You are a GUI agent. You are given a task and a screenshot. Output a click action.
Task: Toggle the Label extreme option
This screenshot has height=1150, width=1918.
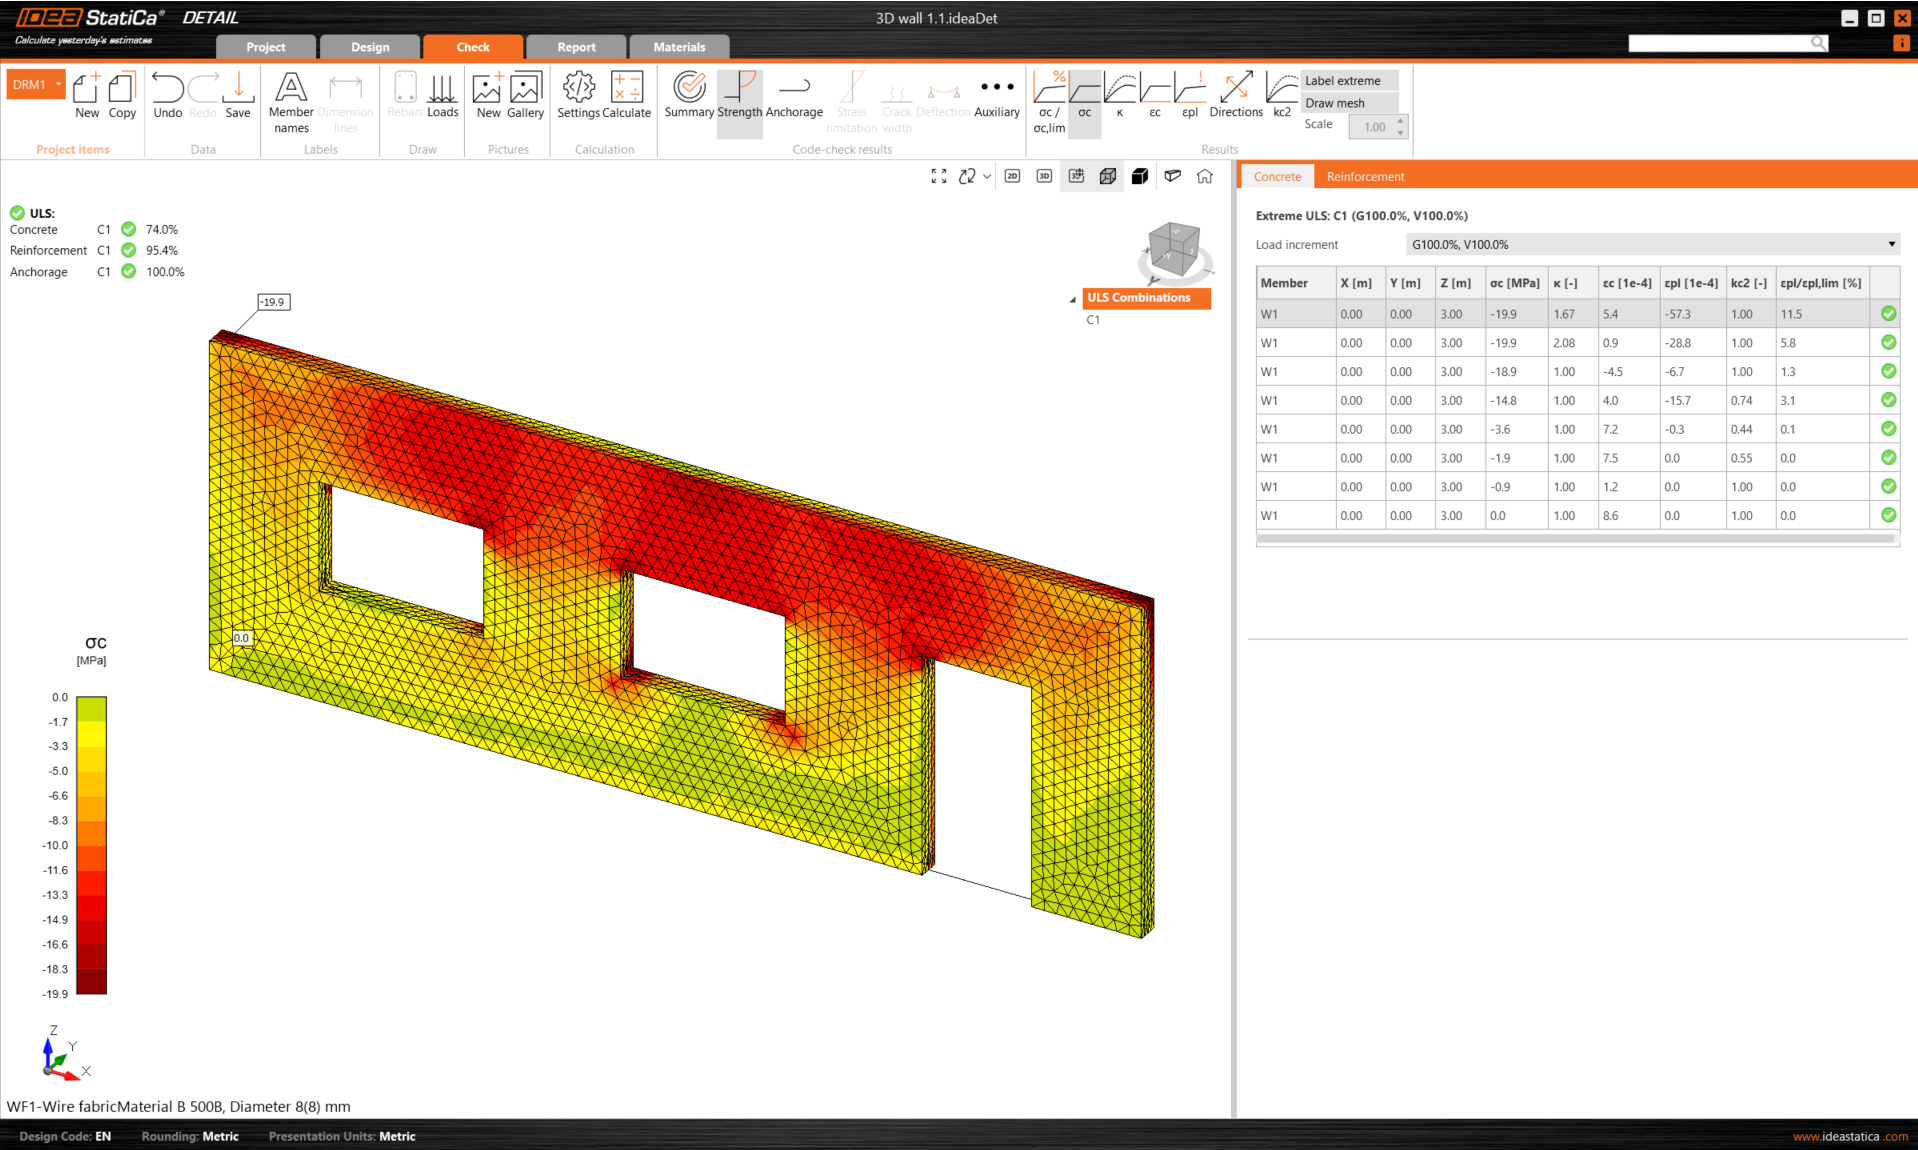pos(1342,81)
